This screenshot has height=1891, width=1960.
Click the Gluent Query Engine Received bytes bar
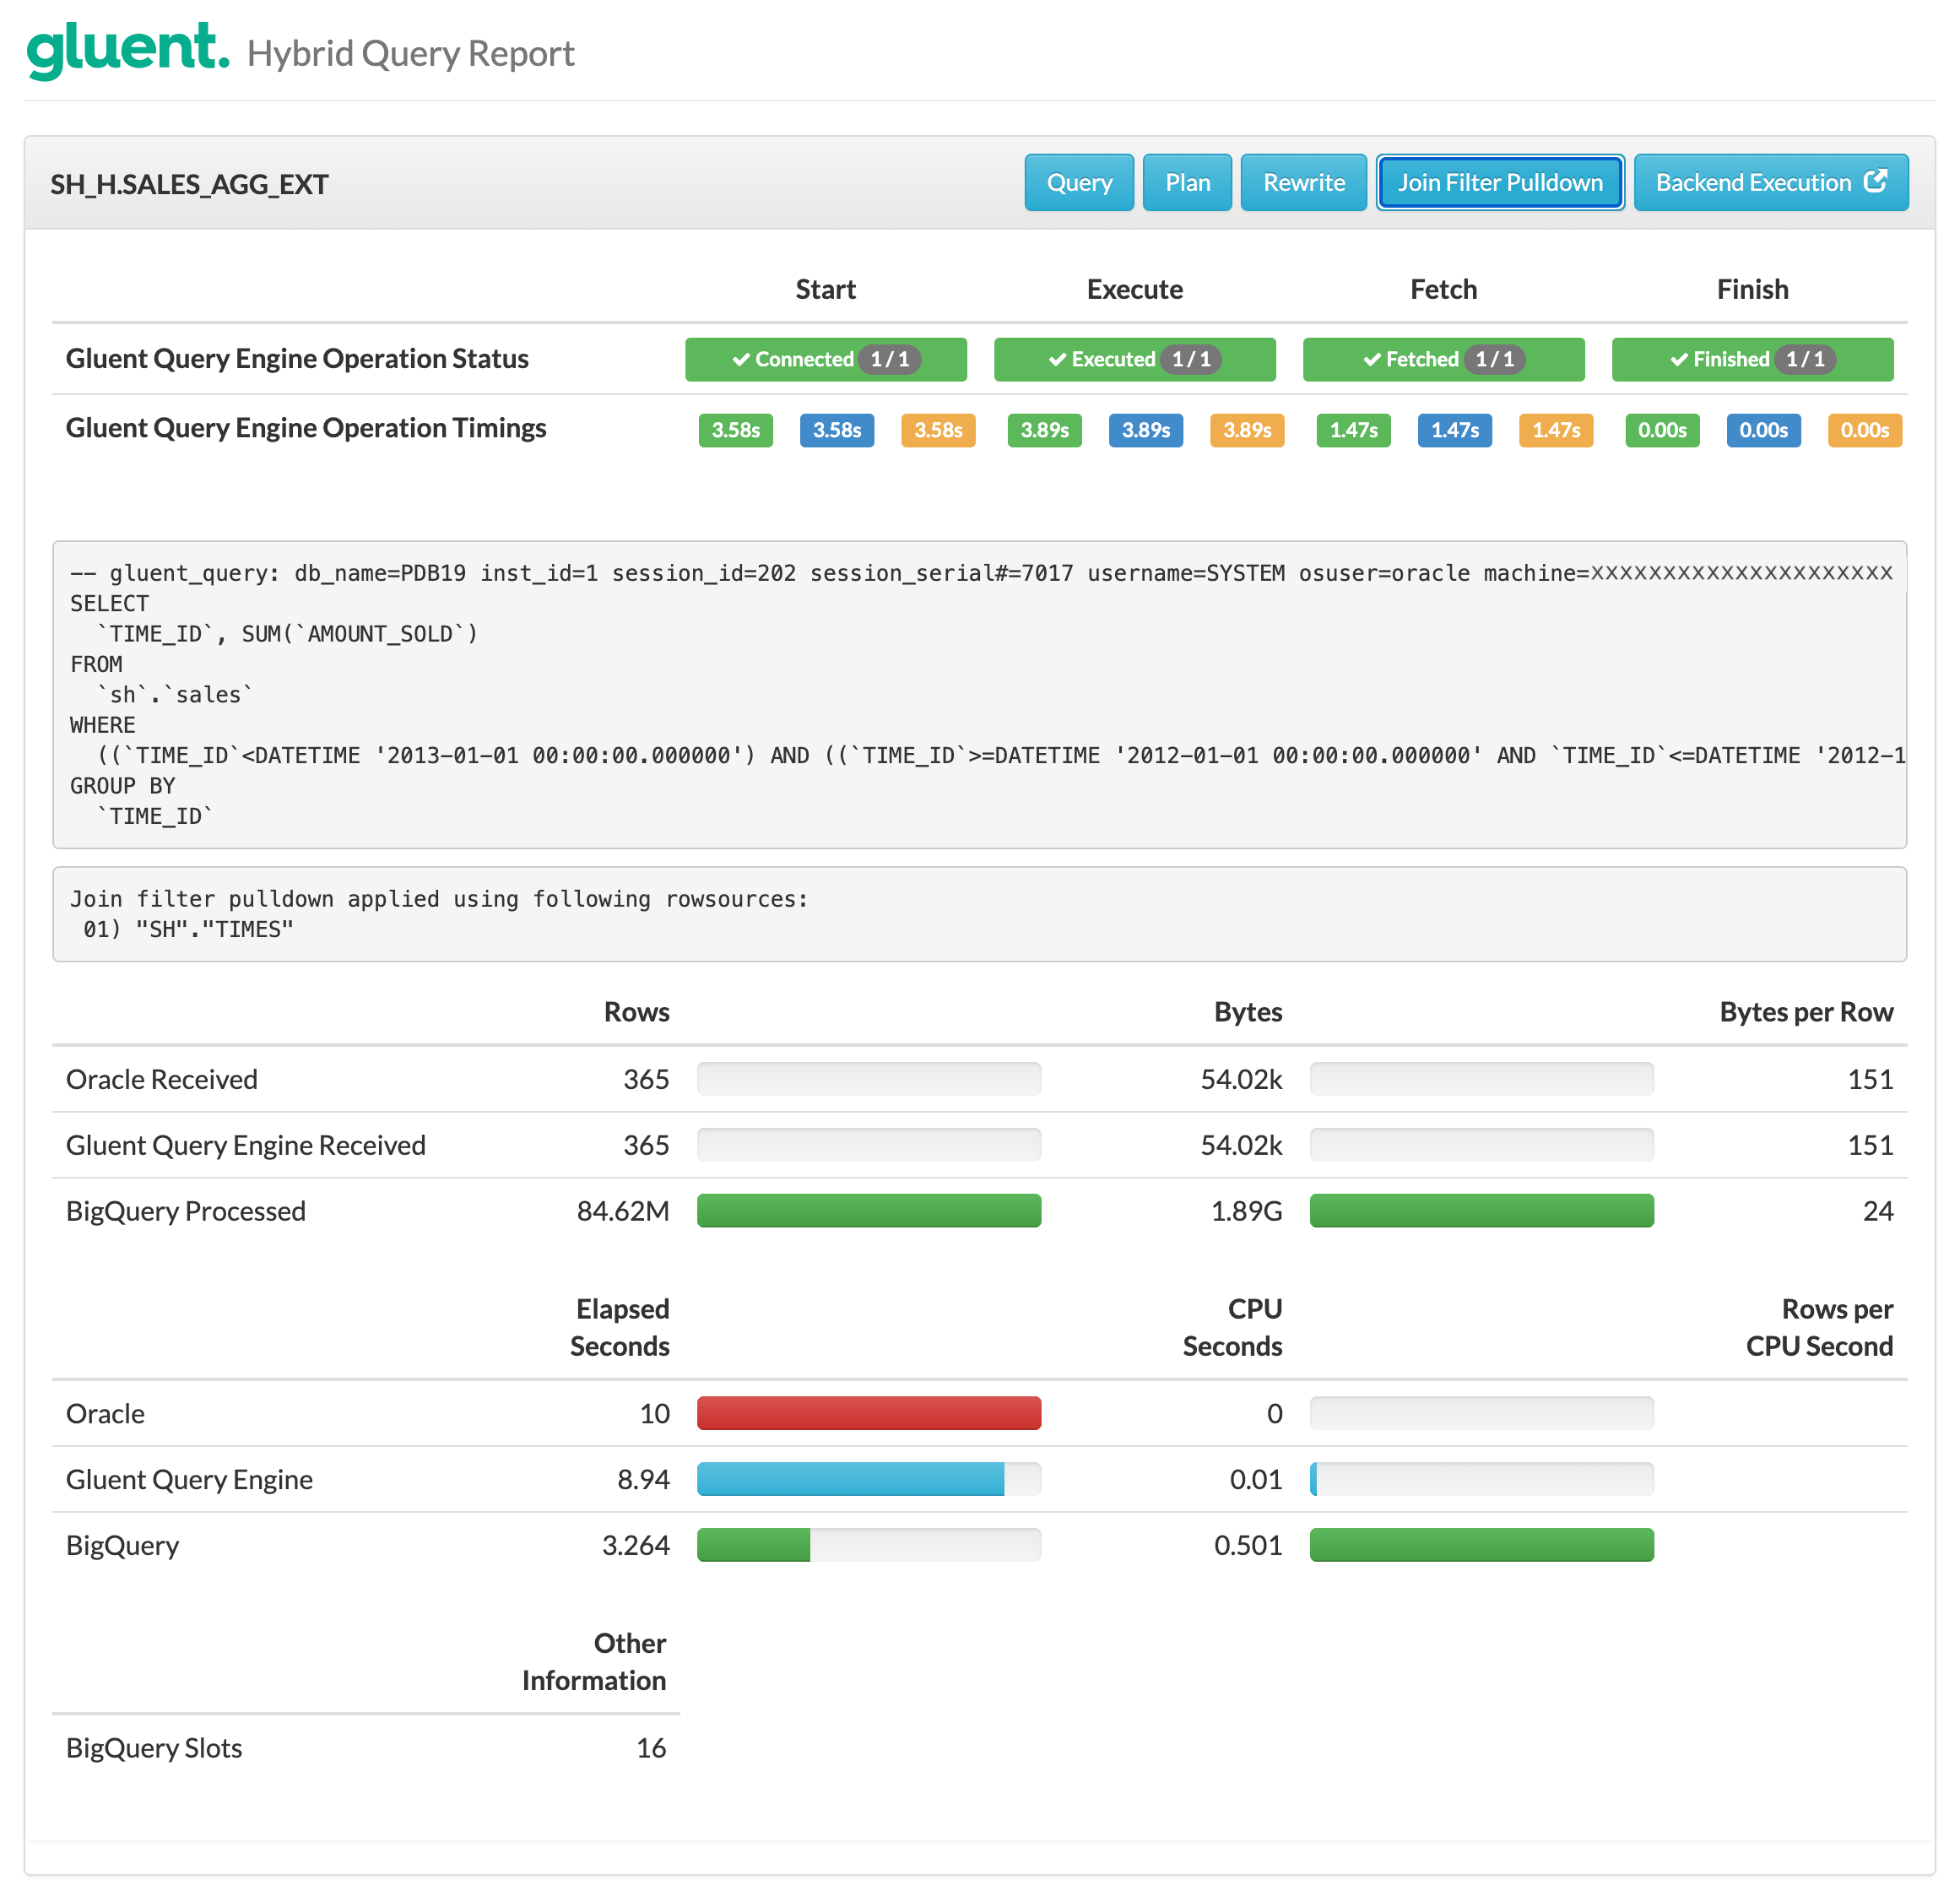click(1482, 1144)
